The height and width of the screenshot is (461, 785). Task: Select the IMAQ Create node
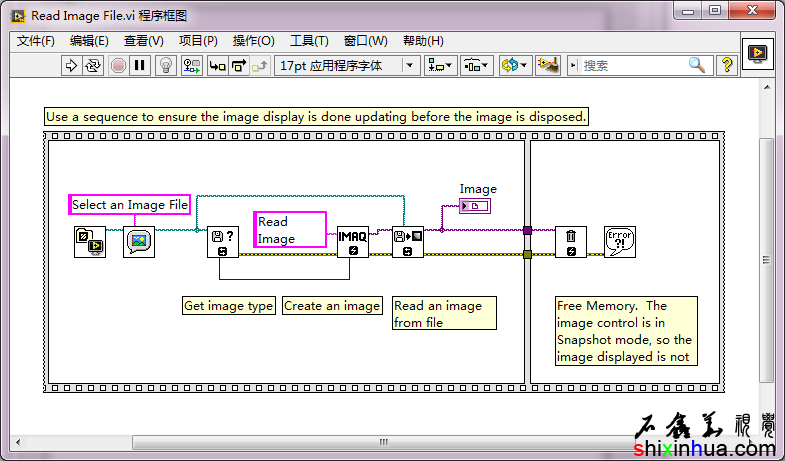tap(353, 241)
